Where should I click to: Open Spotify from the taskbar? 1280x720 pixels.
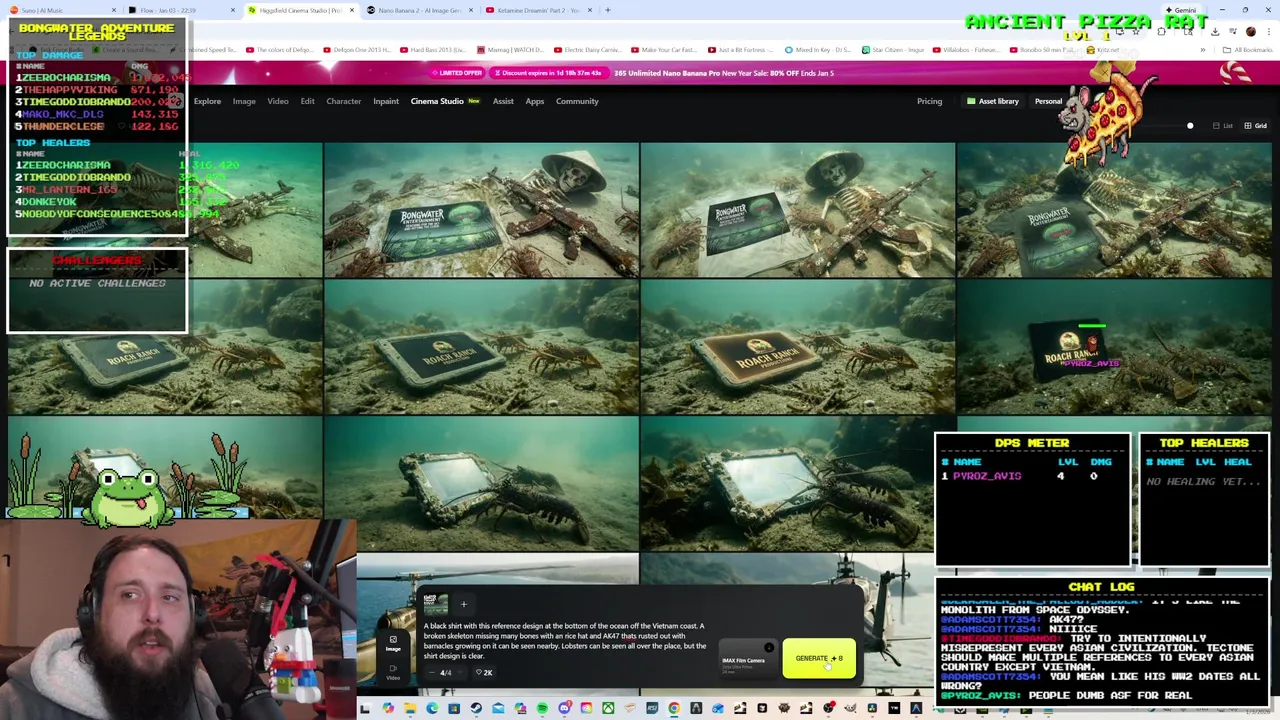542,709
